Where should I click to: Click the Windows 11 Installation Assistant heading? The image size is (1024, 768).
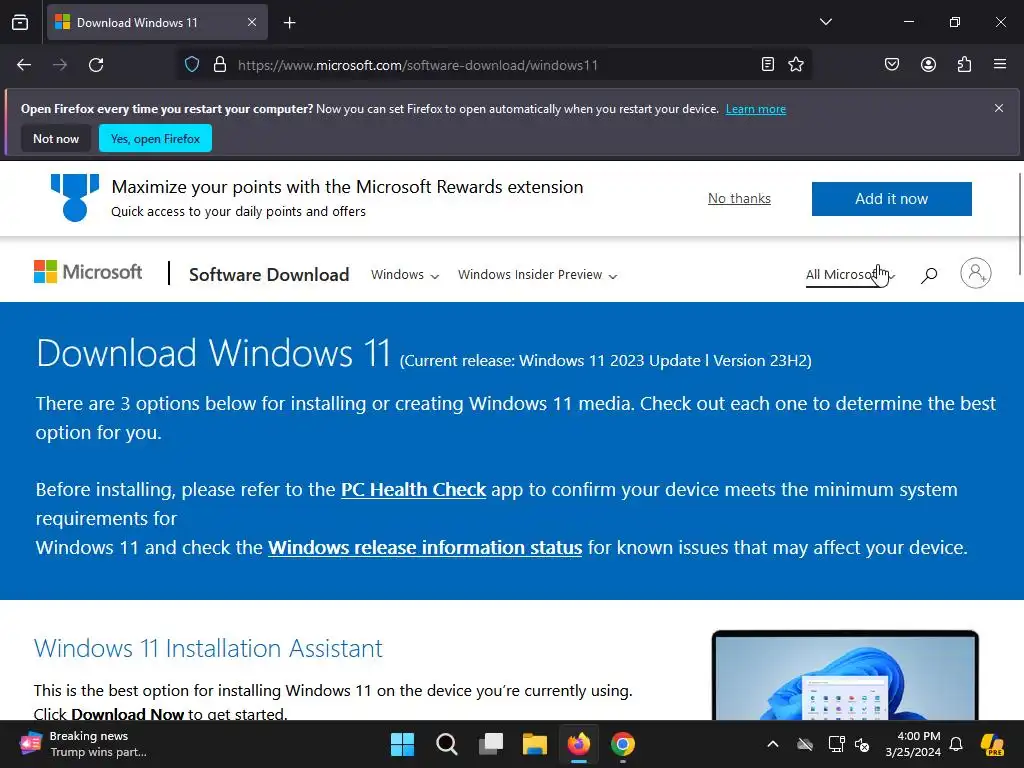208,648
